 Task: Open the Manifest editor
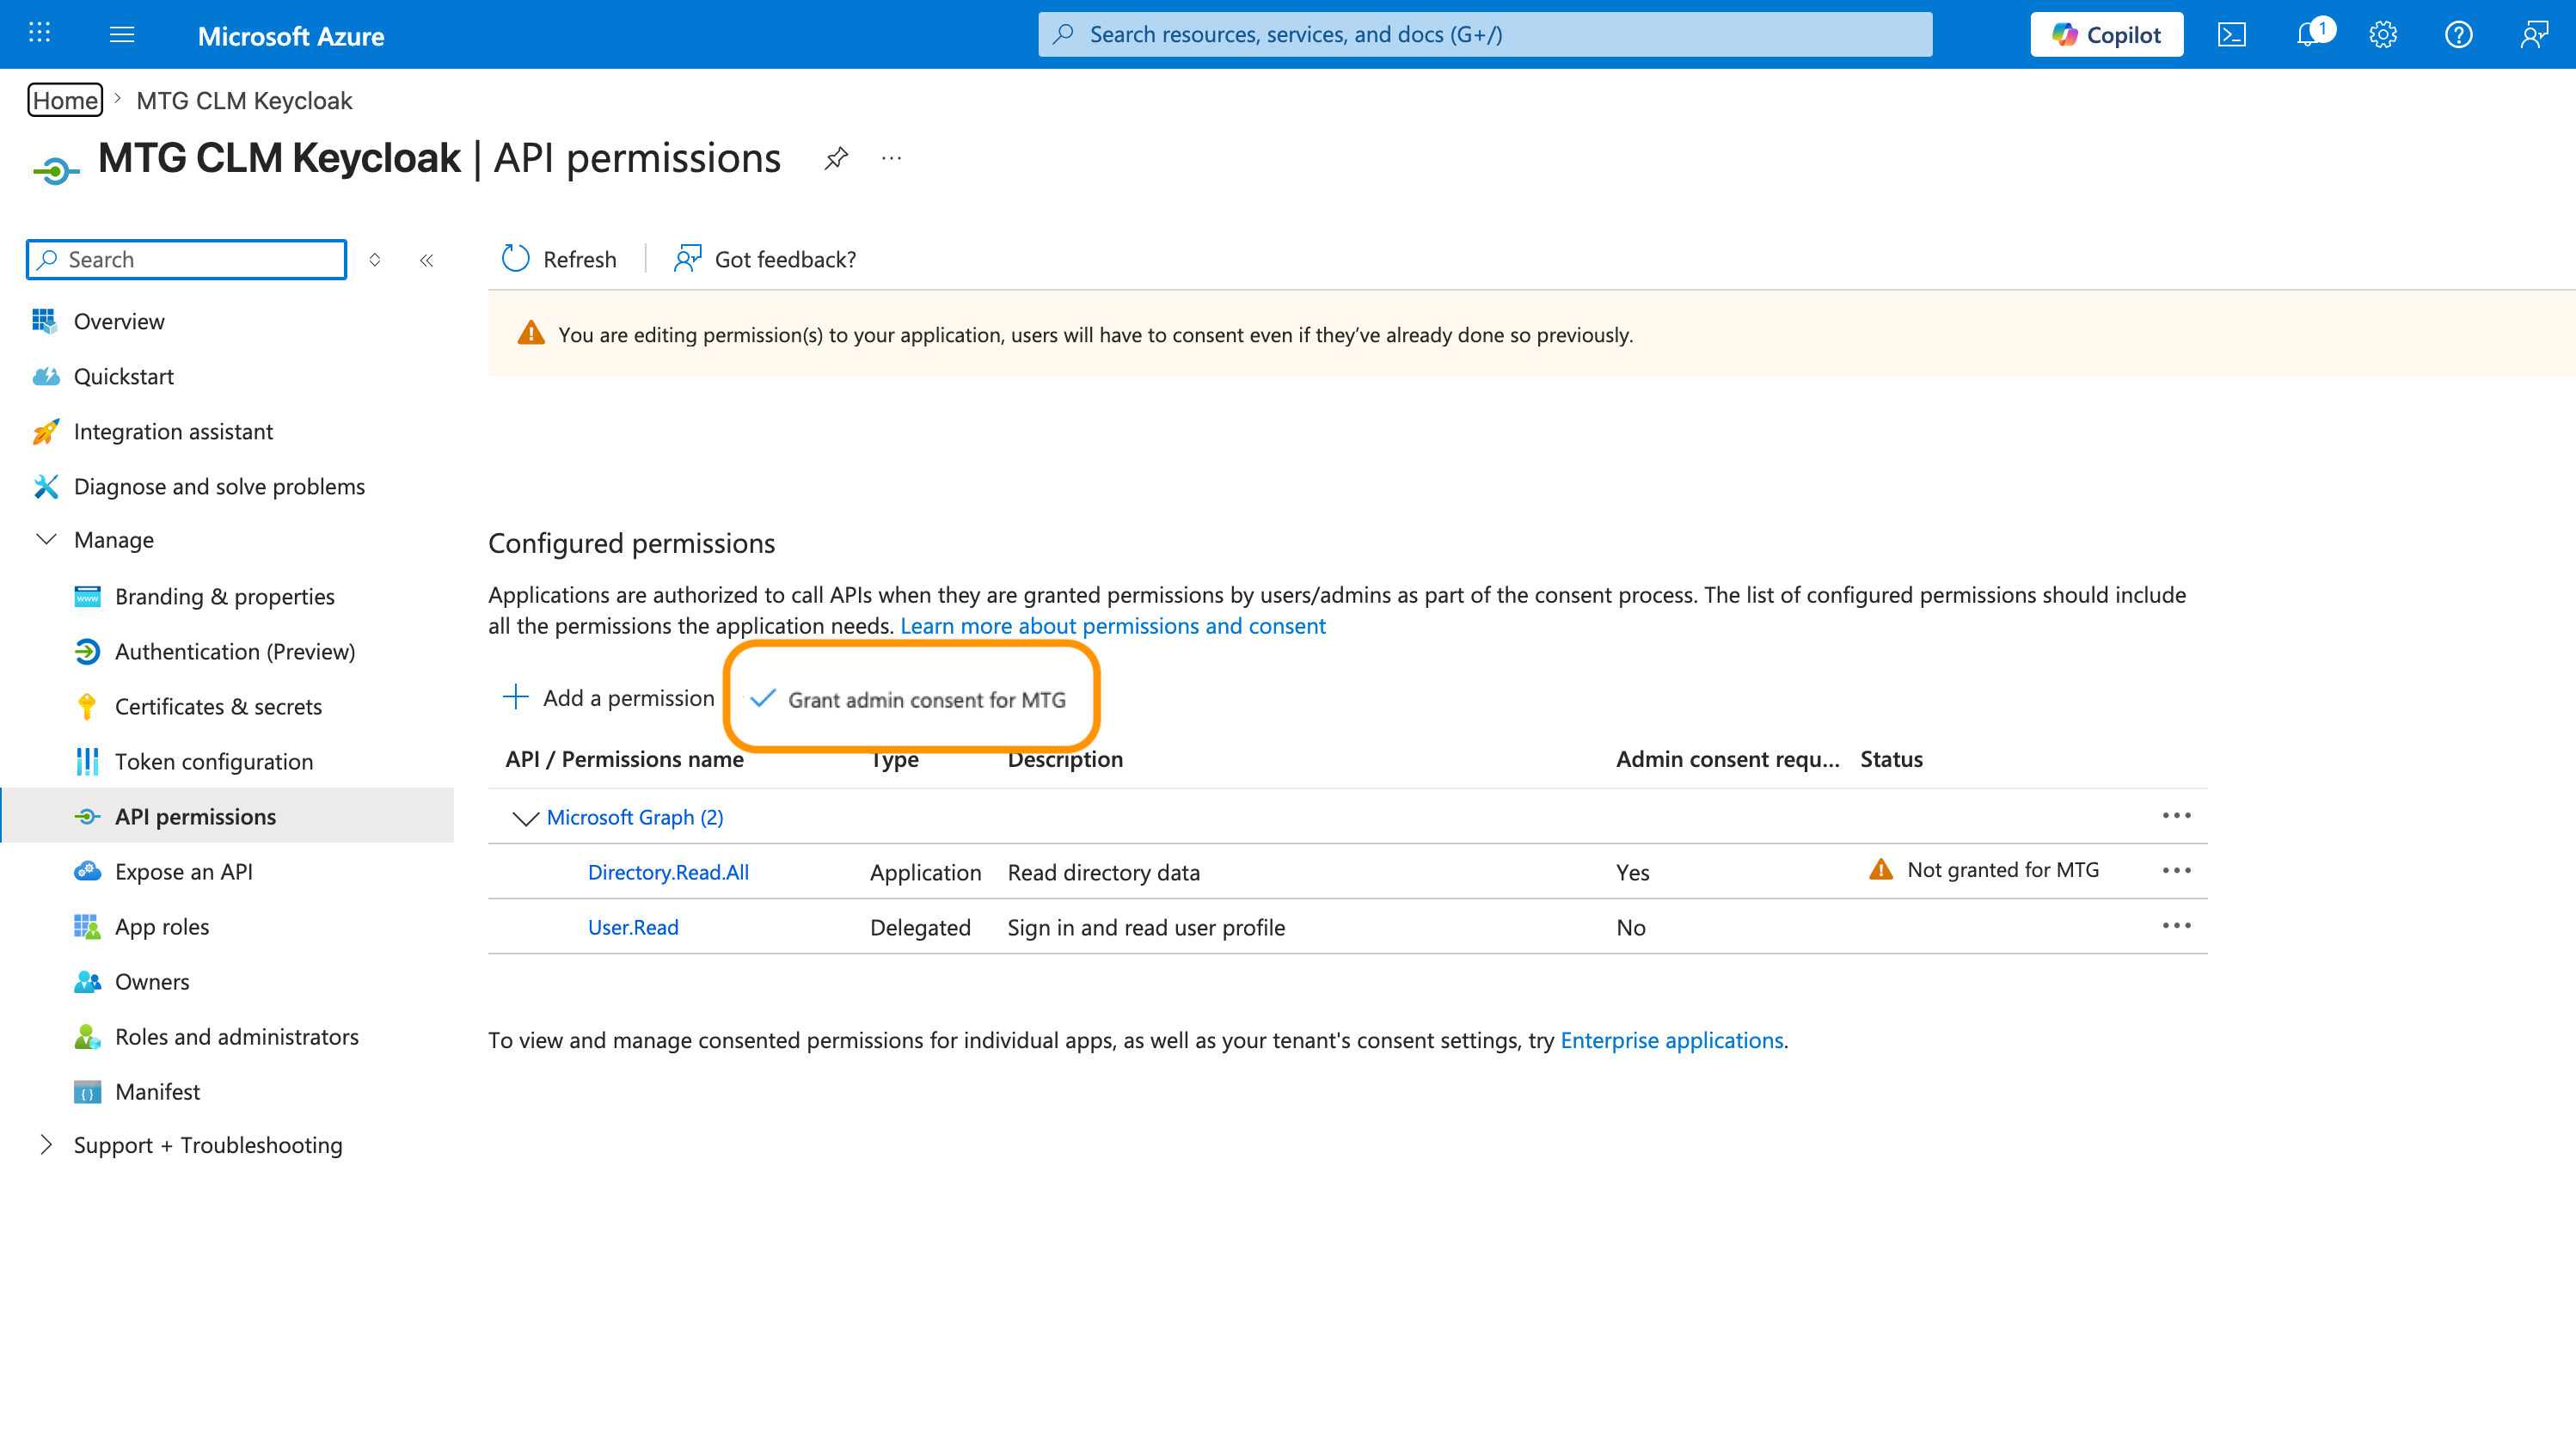pyautogui.click(x=157, y=1091)
